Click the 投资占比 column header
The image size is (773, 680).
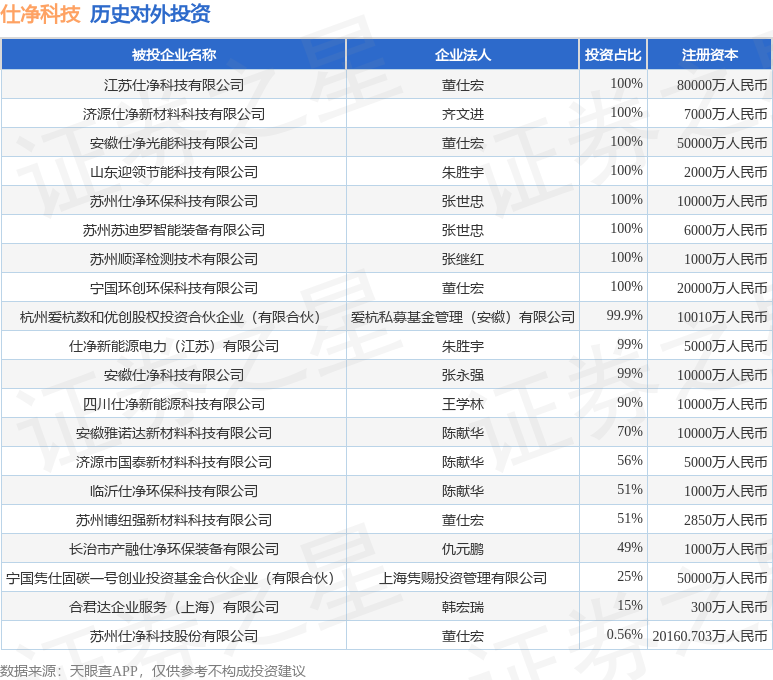click(613, 55)
